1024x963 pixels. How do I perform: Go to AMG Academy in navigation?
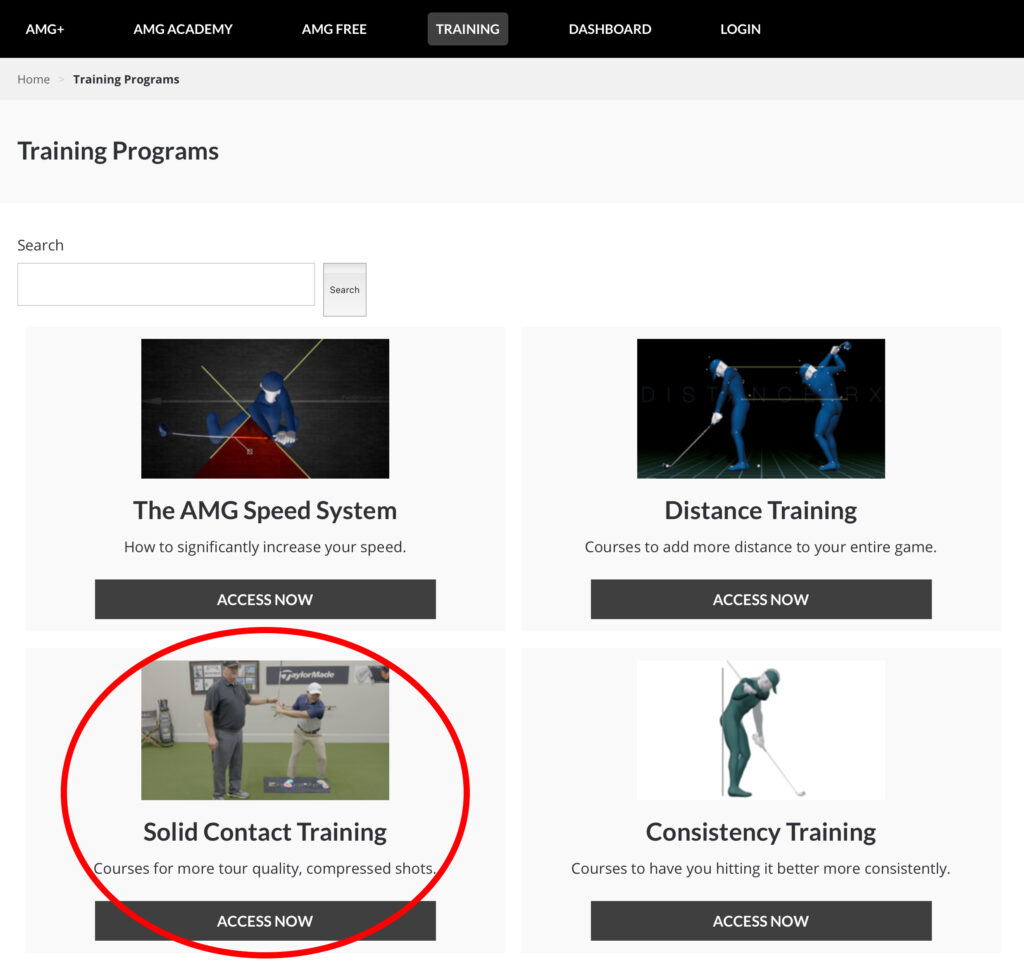[x=183, y=29]
